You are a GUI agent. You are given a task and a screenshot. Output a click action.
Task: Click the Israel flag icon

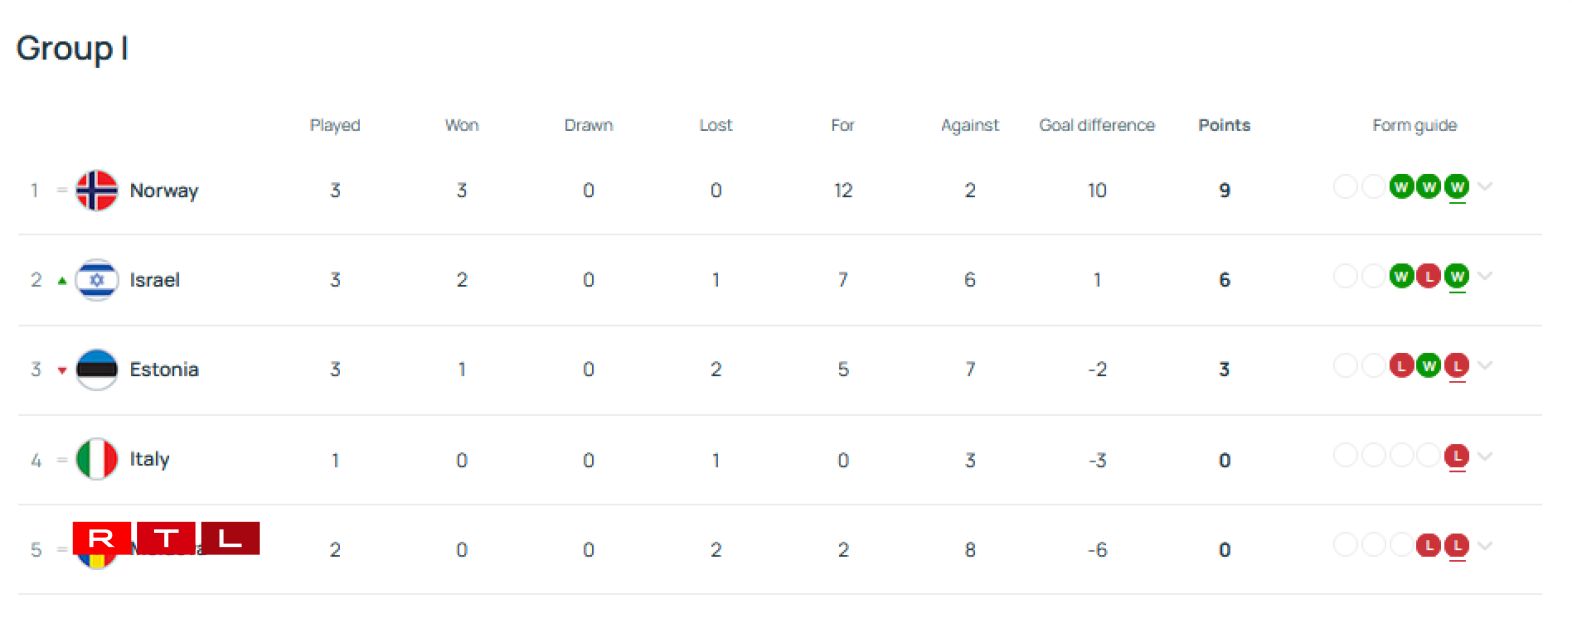97,280
